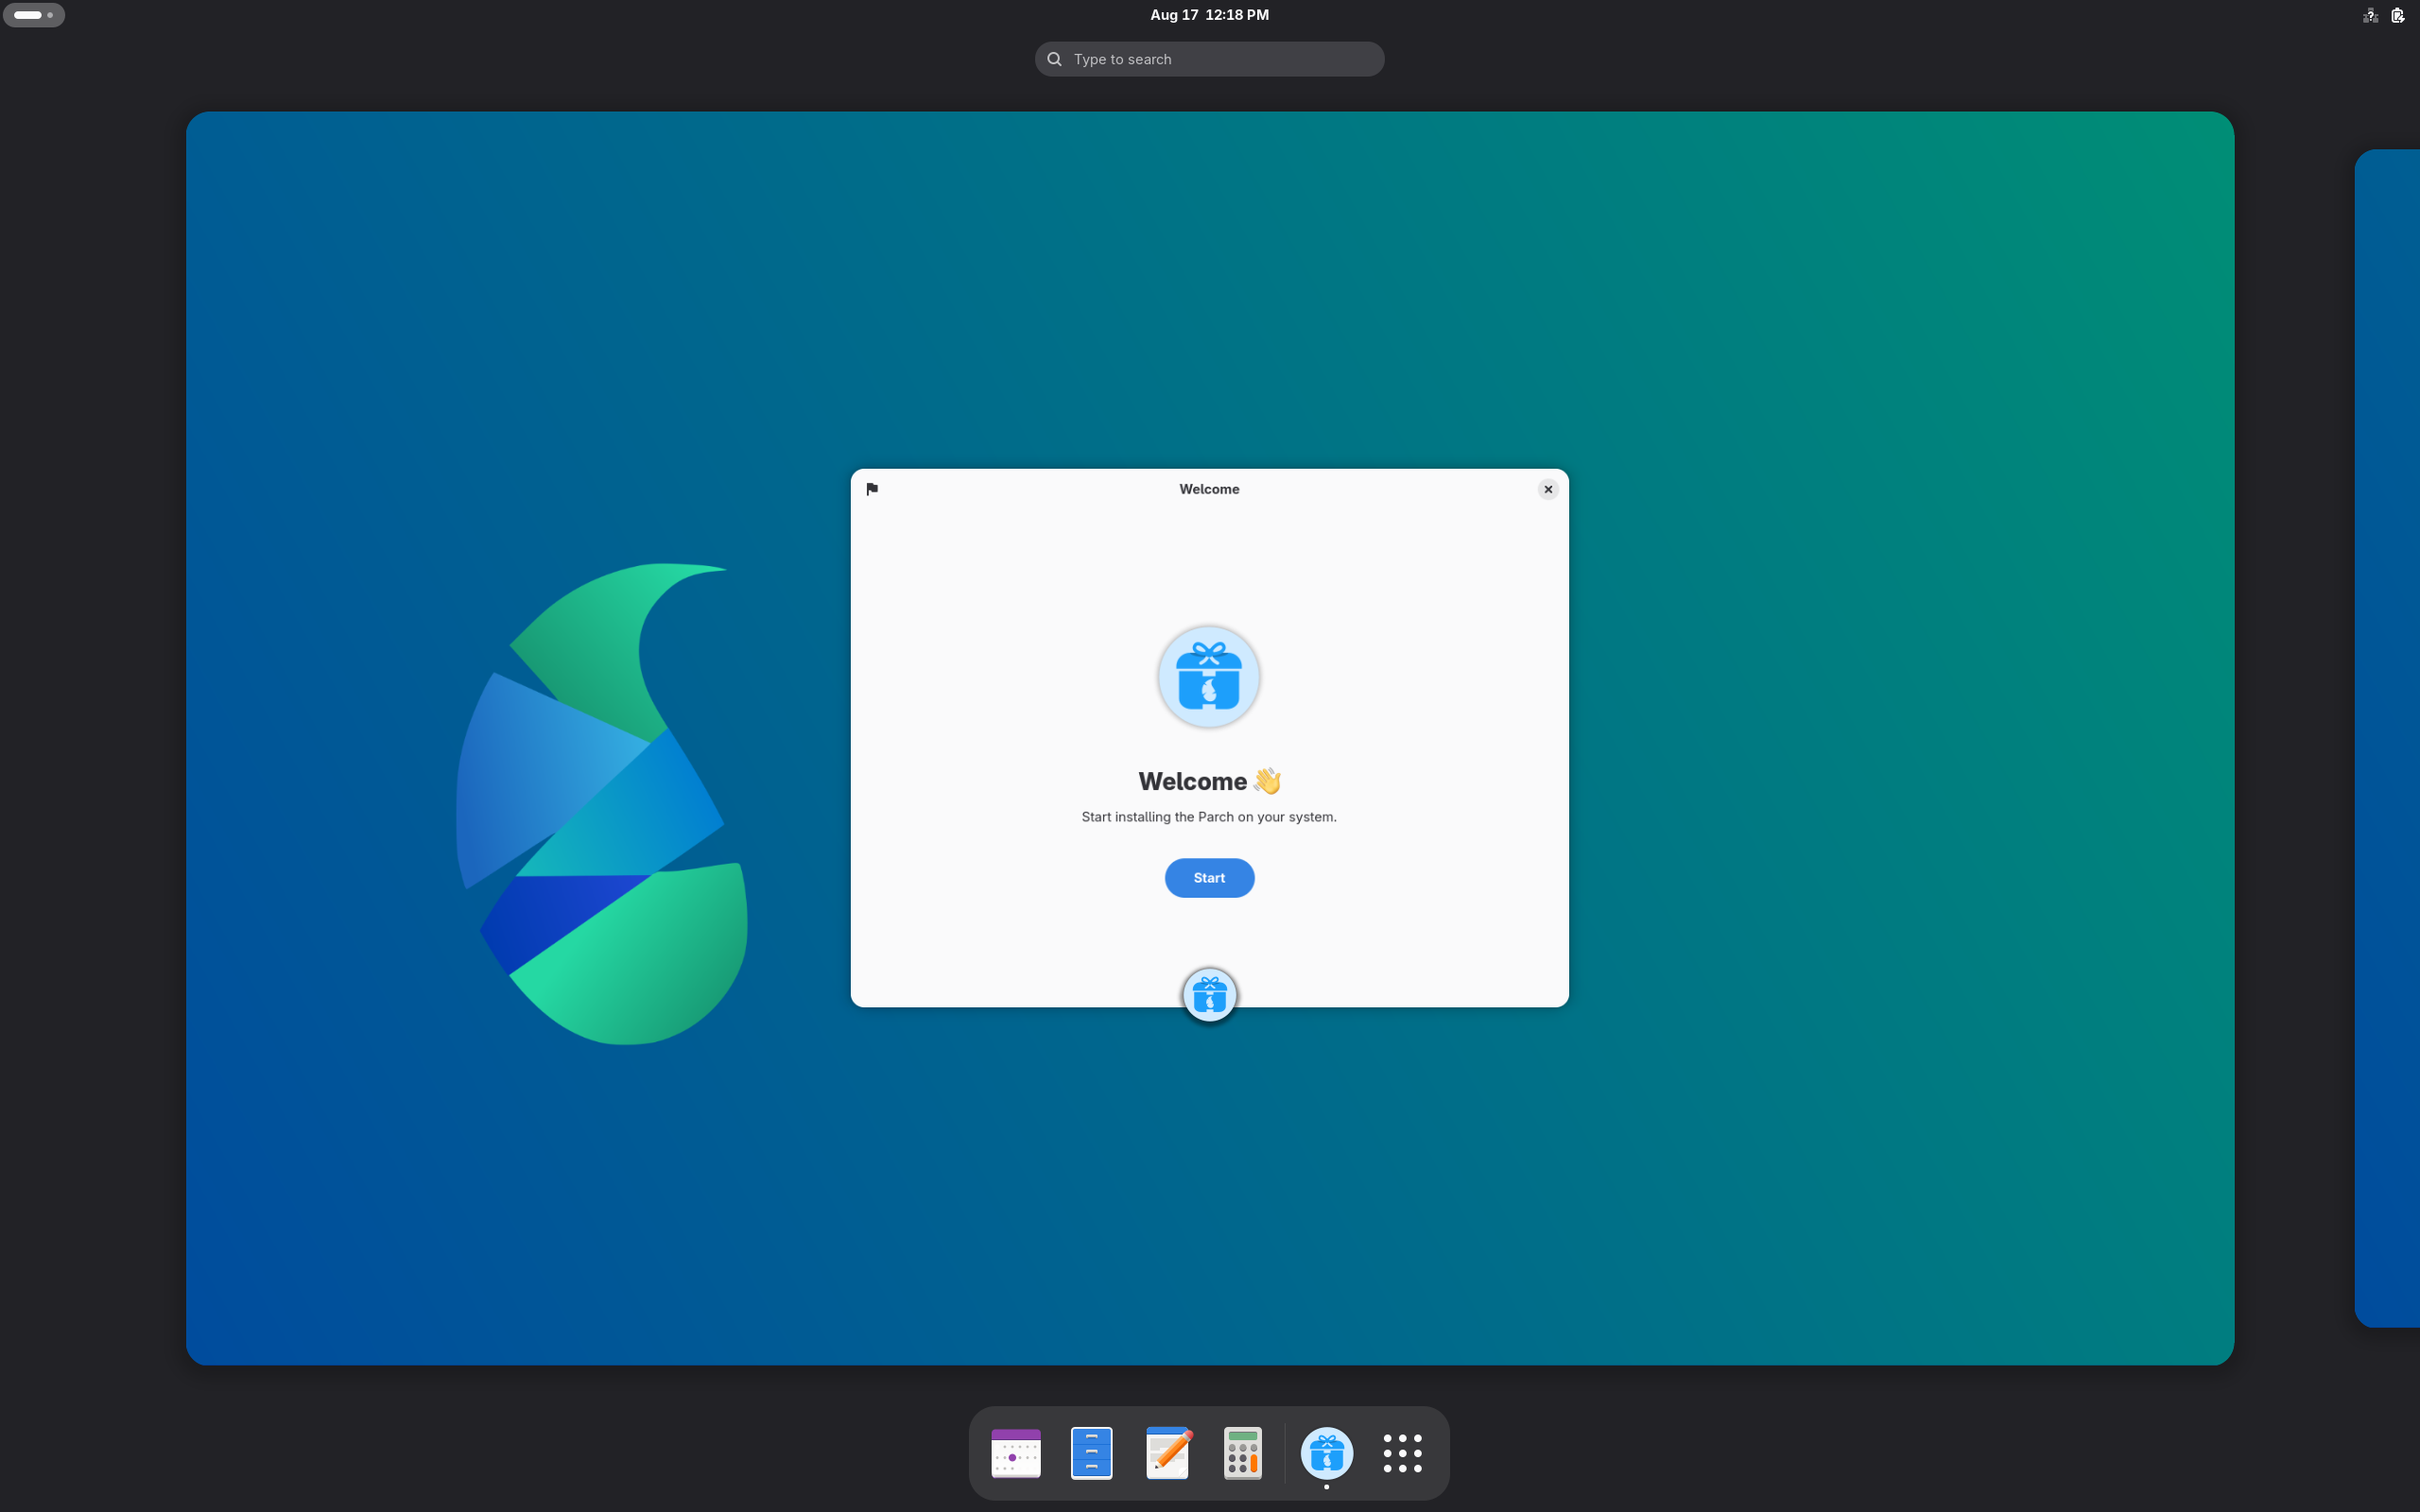Click the Type to search field

(x=1209, y=59)
